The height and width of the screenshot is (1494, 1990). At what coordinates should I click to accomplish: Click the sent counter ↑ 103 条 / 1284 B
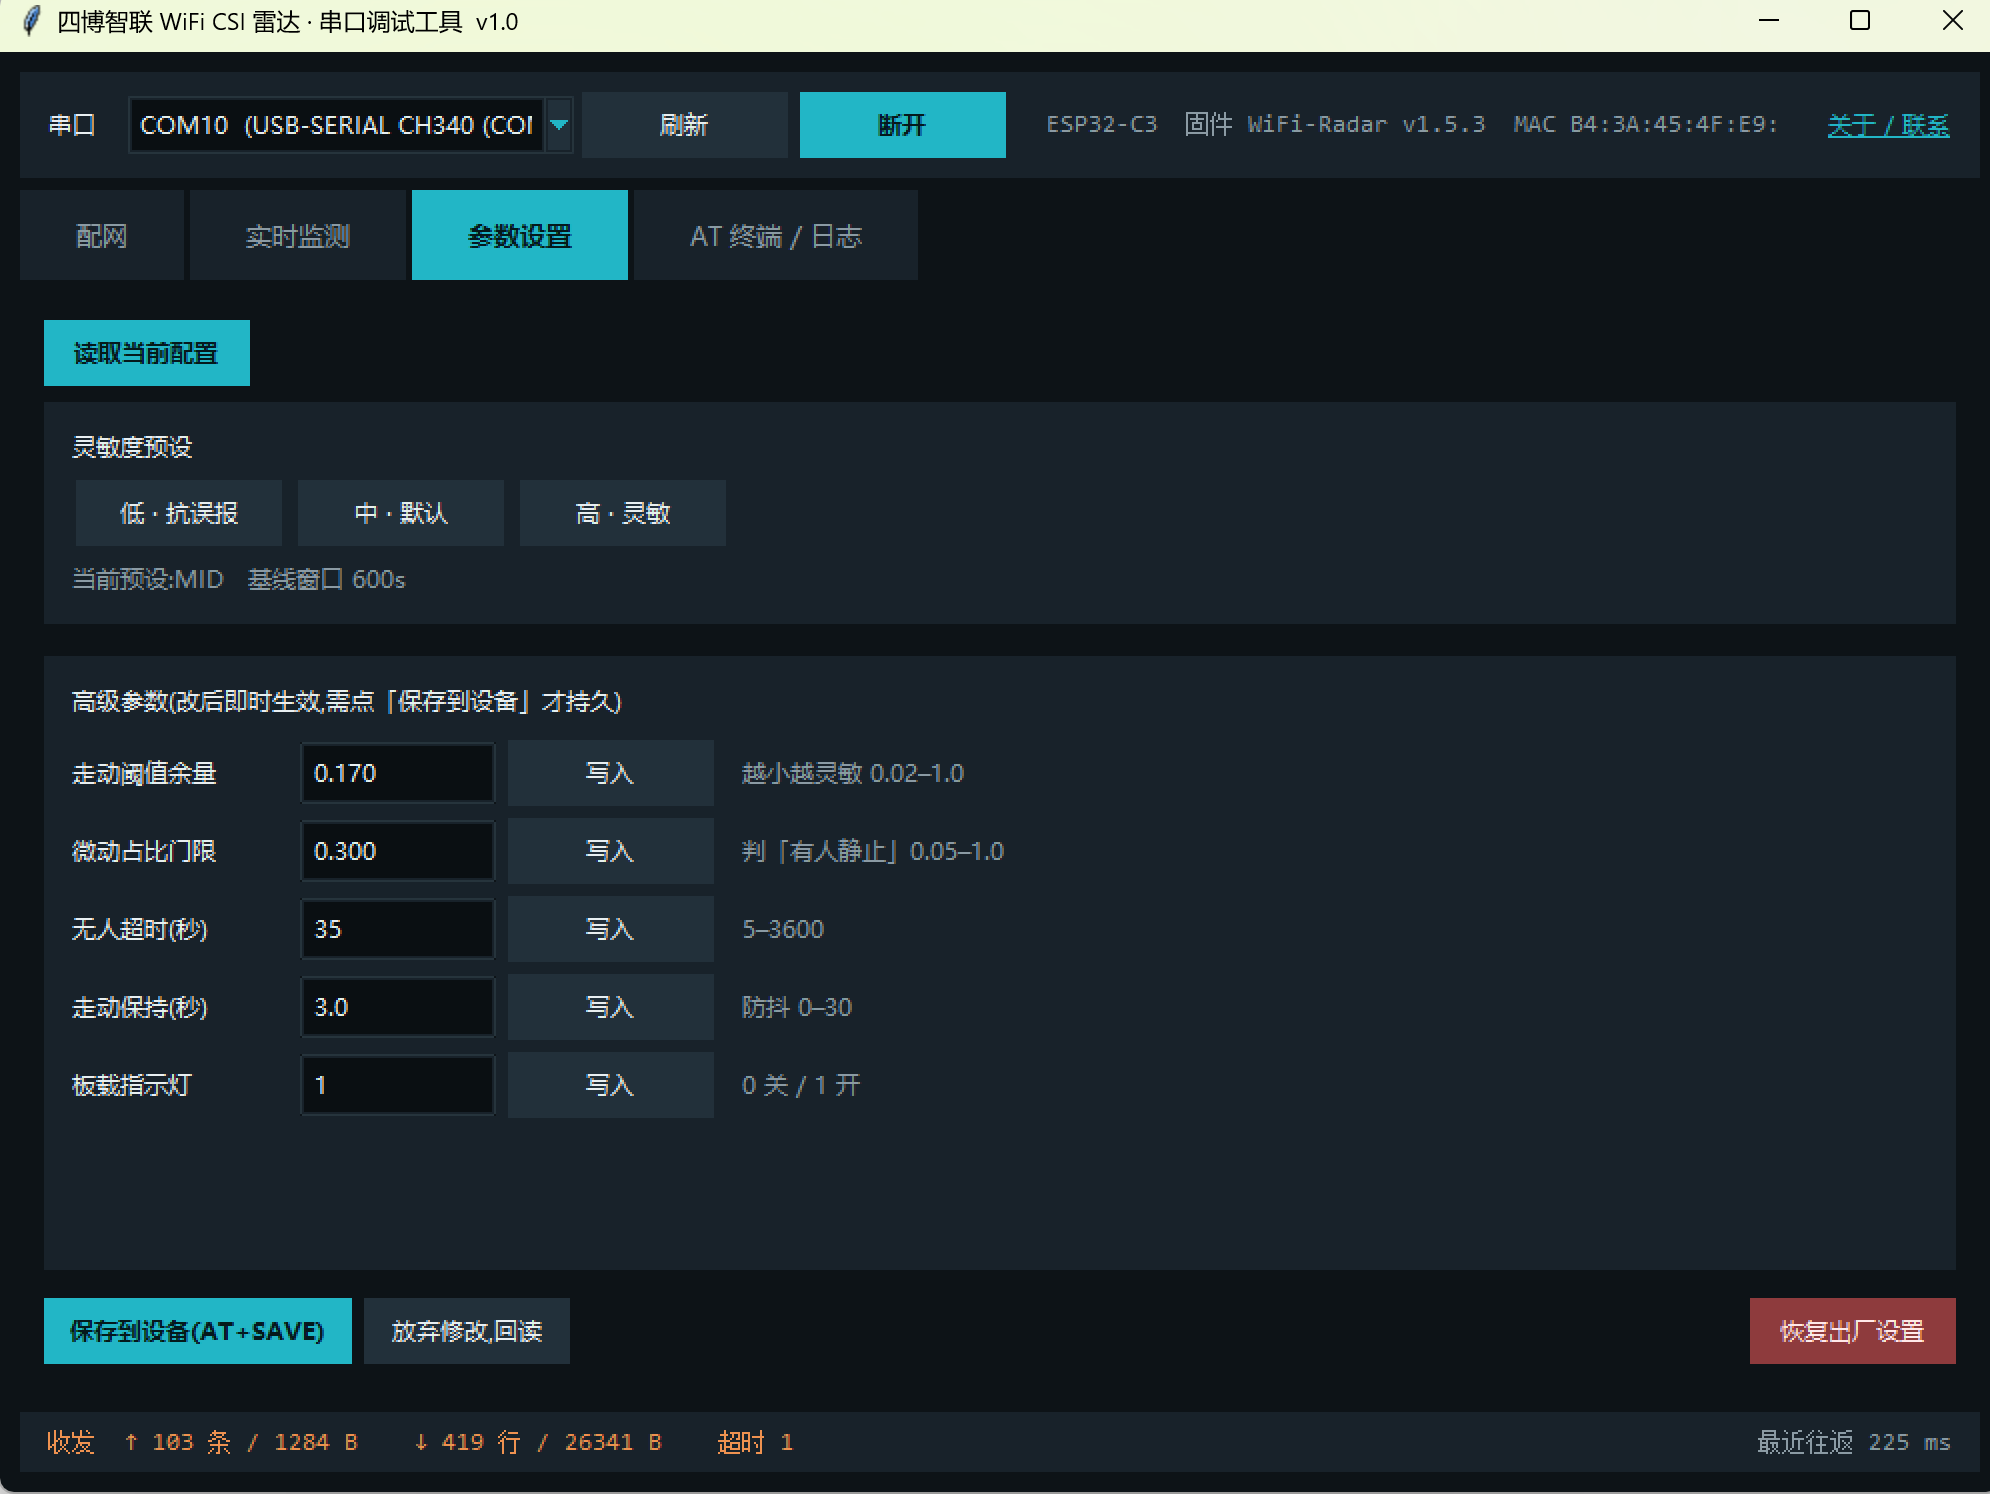click(240, 1442)
